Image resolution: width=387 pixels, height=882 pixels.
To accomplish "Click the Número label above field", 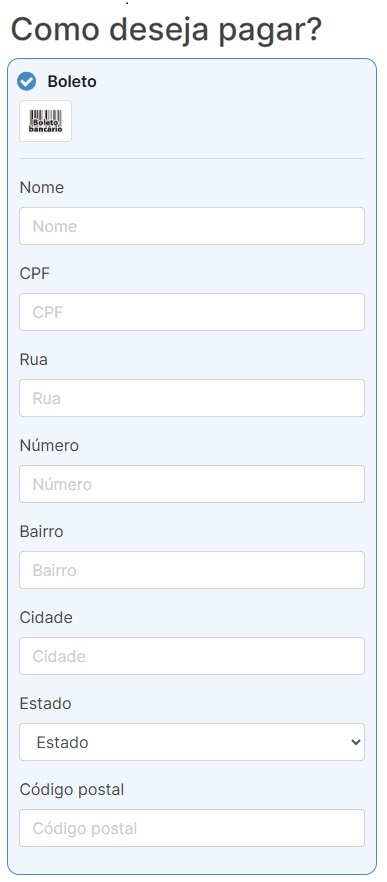I will (49, 446).
